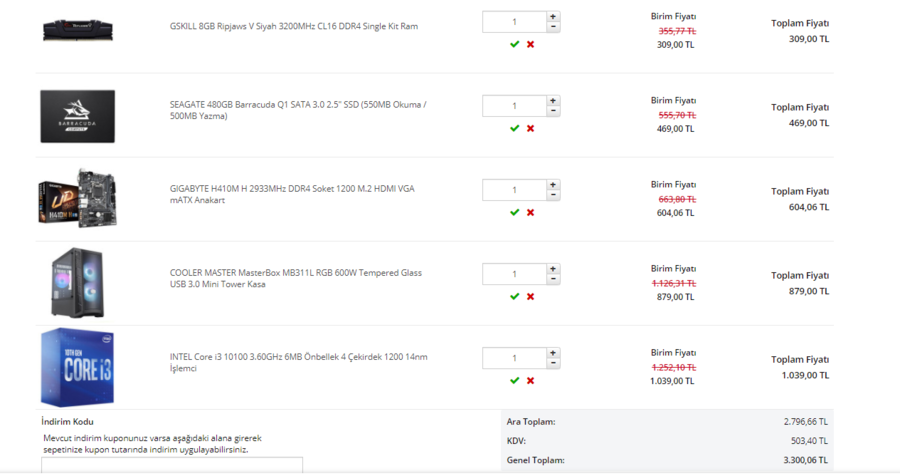Image resolution: width=900 pixels, height=476 pixels.
Task: Open GSKILL 8GB Ripjaws V product link
Action: click(293, 26)
